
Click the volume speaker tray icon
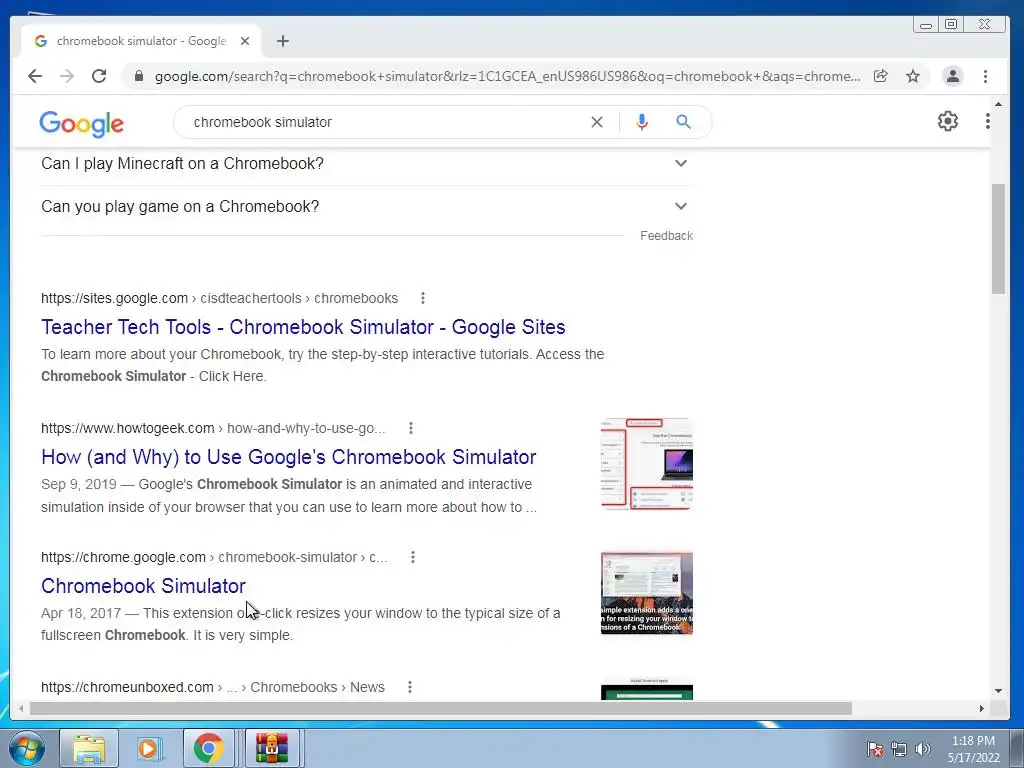(x=922, y=749)
